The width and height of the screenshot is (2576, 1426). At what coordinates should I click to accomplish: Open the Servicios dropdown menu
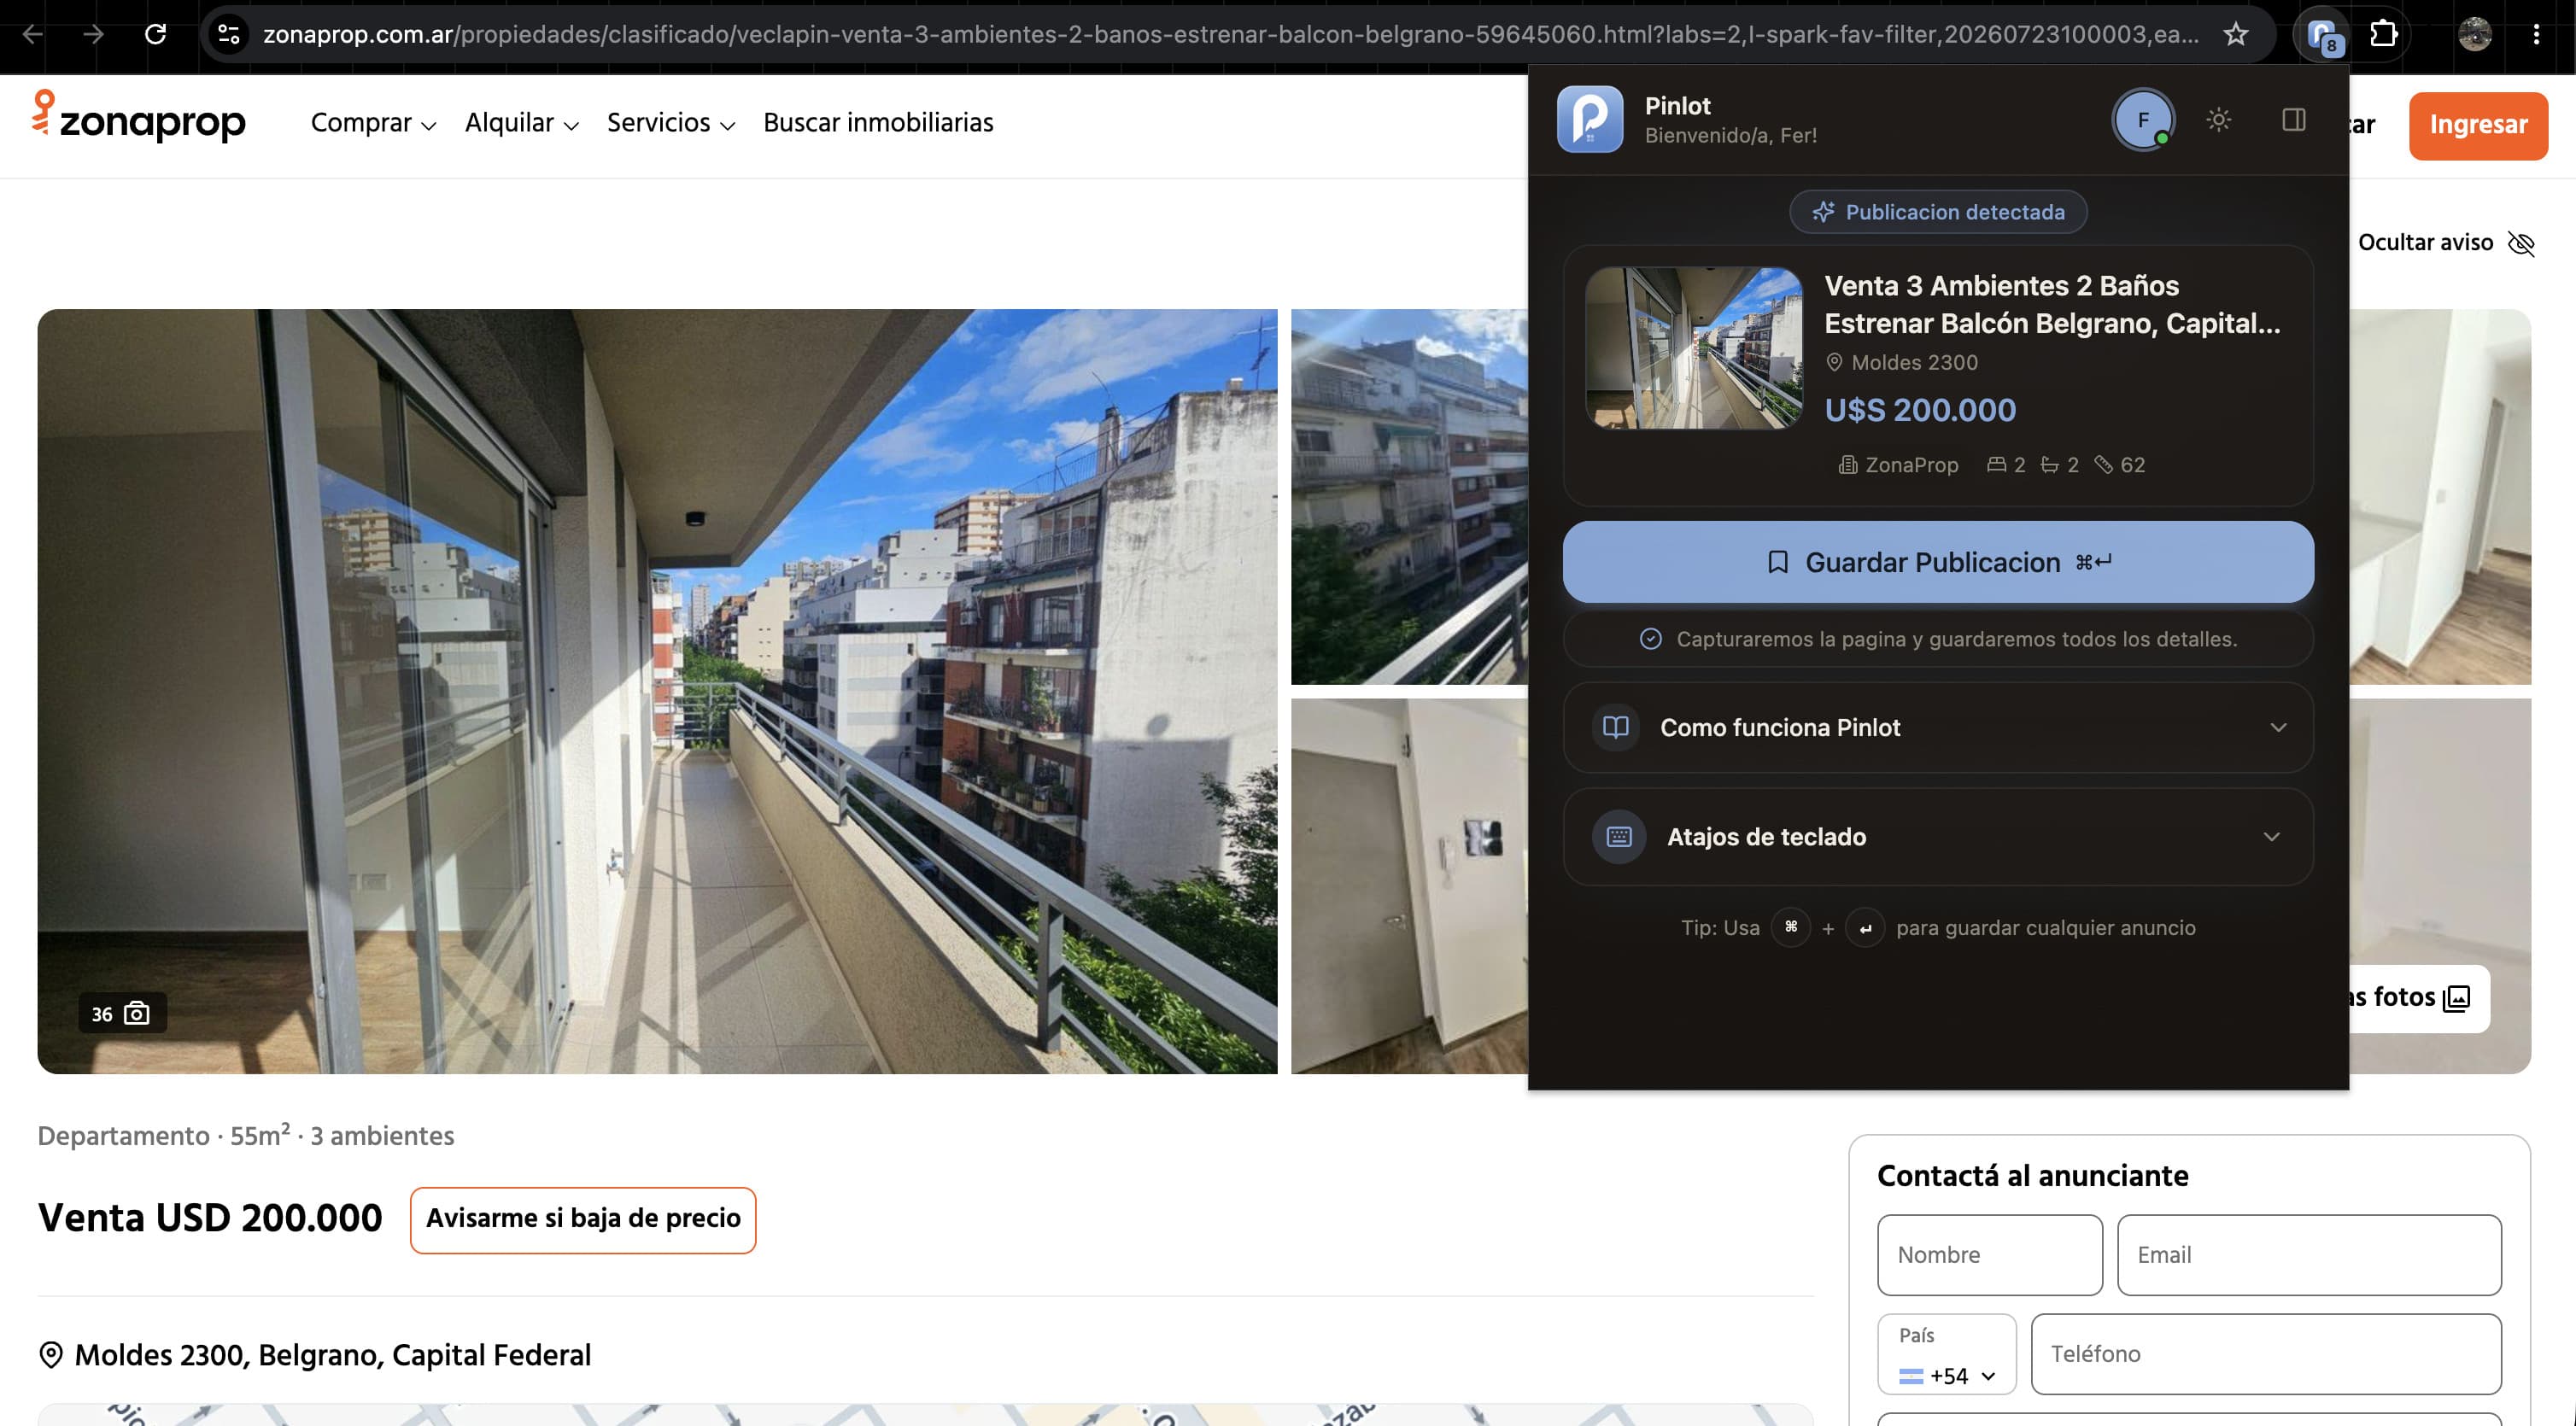coord(671,123)
